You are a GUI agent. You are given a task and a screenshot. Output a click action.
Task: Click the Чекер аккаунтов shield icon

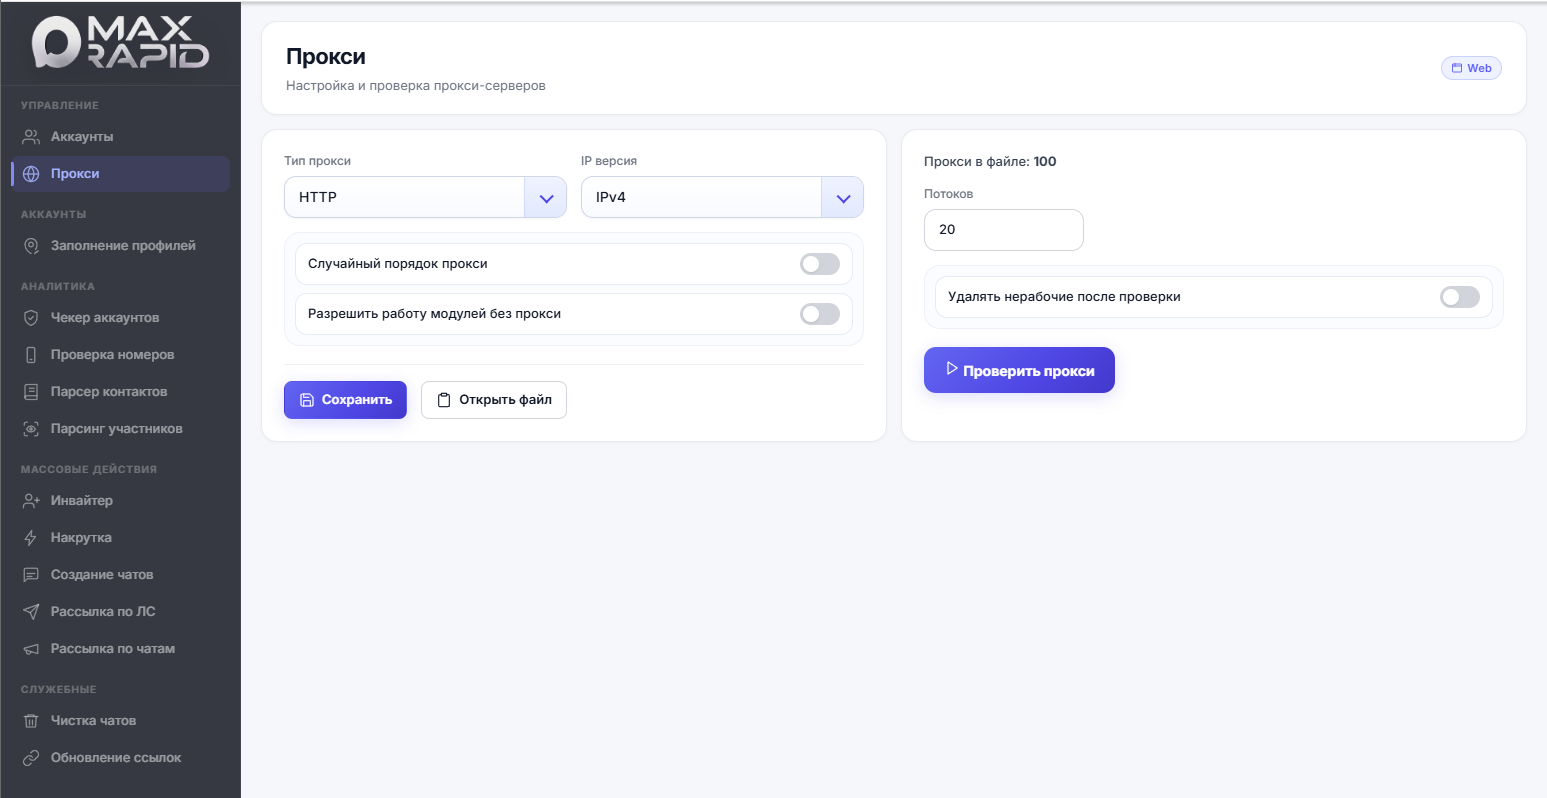(31, 318)
